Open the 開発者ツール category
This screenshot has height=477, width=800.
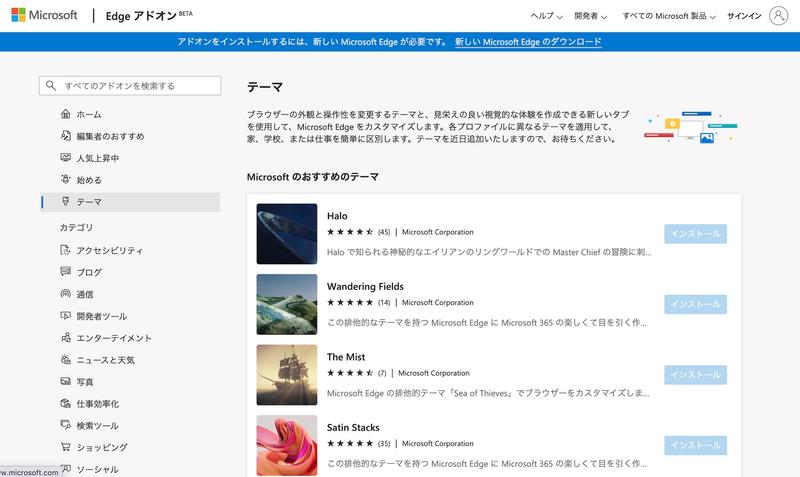[130, 316]
